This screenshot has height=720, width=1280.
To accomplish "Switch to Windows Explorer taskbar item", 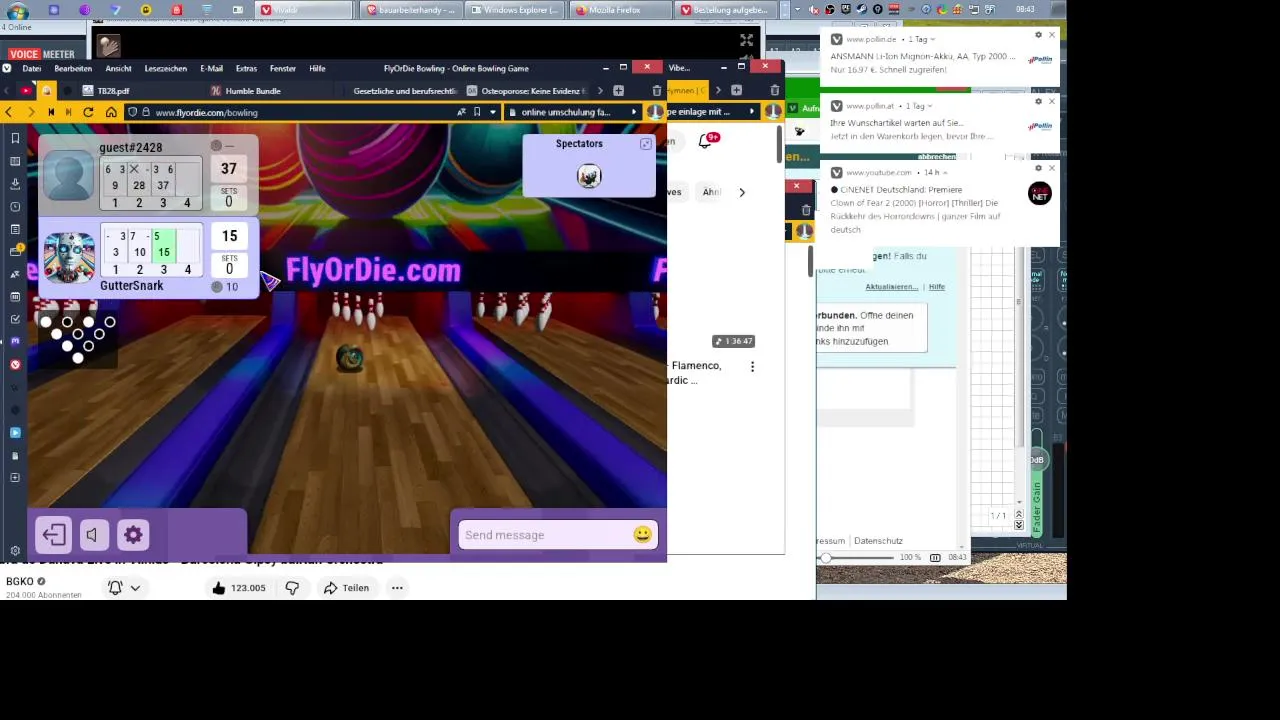I will coord(514,10).
